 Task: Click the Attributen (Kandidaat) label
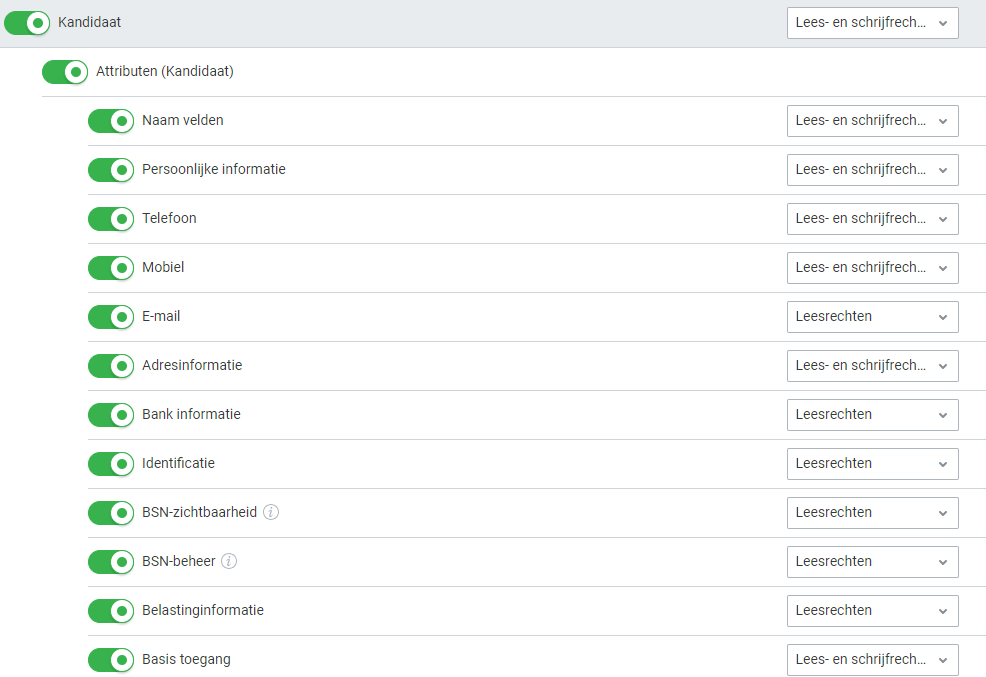pyautogui.click(x=165, y=72)
